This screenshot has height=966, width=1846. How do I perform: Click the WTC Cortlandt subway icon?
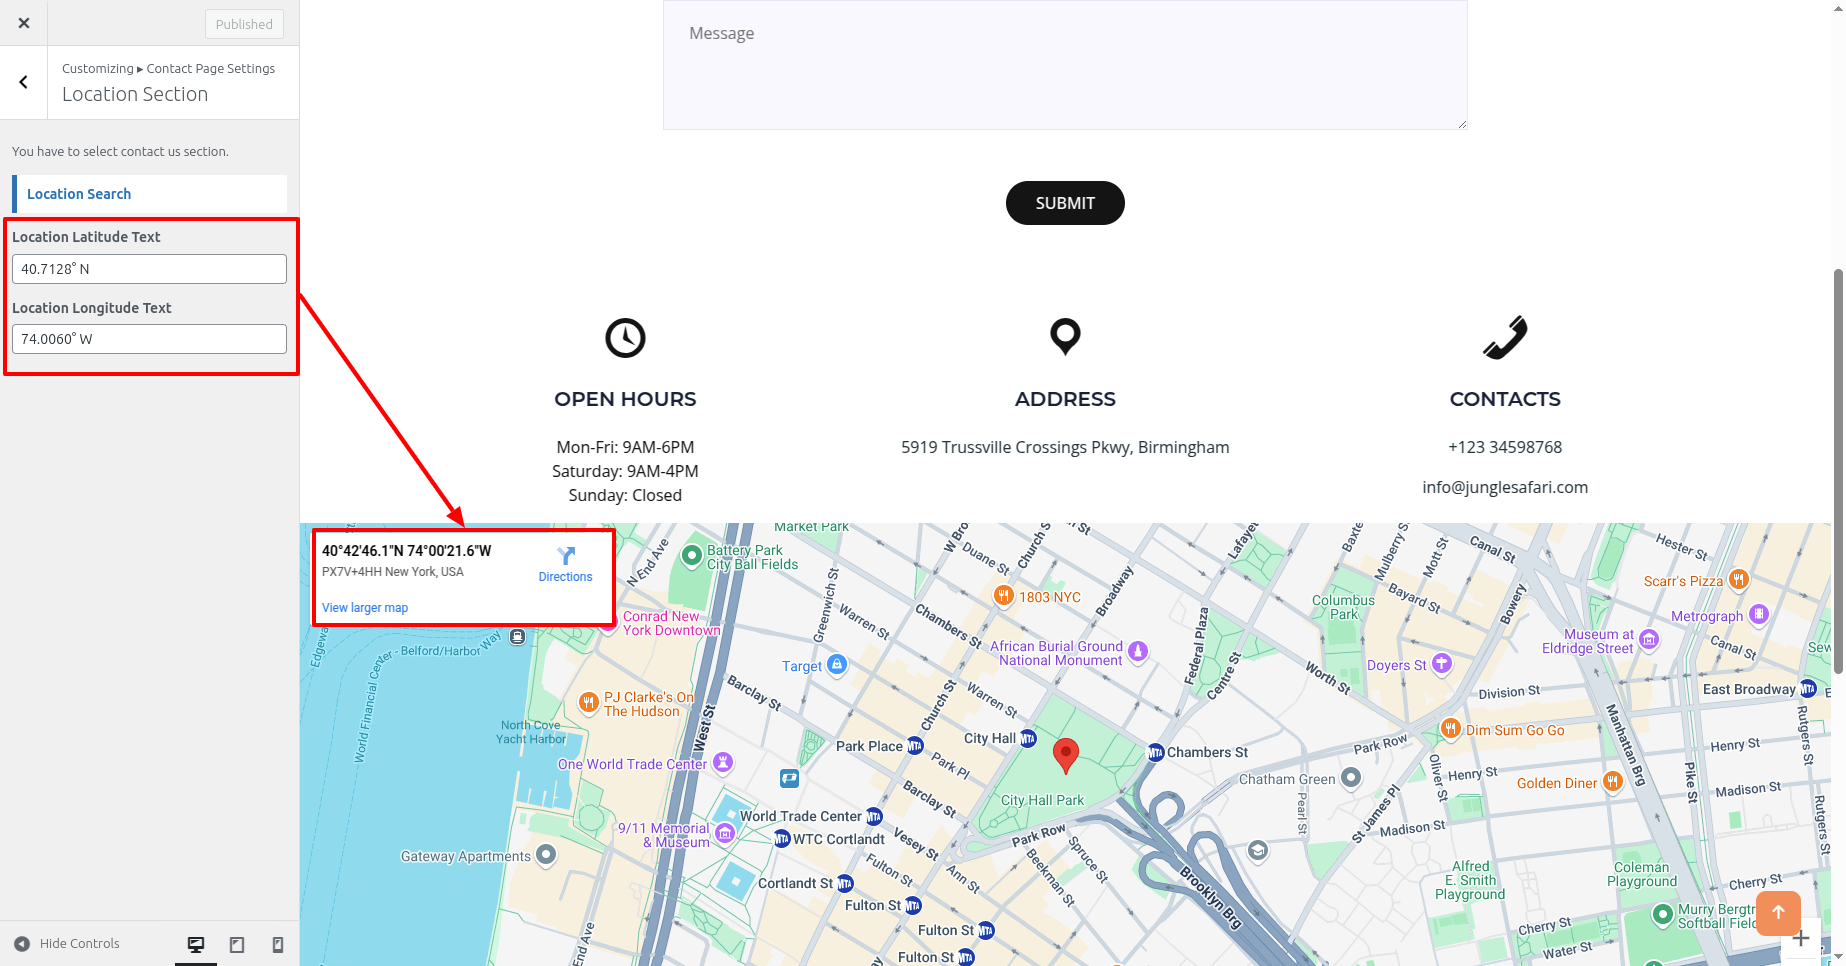[782, 839]
